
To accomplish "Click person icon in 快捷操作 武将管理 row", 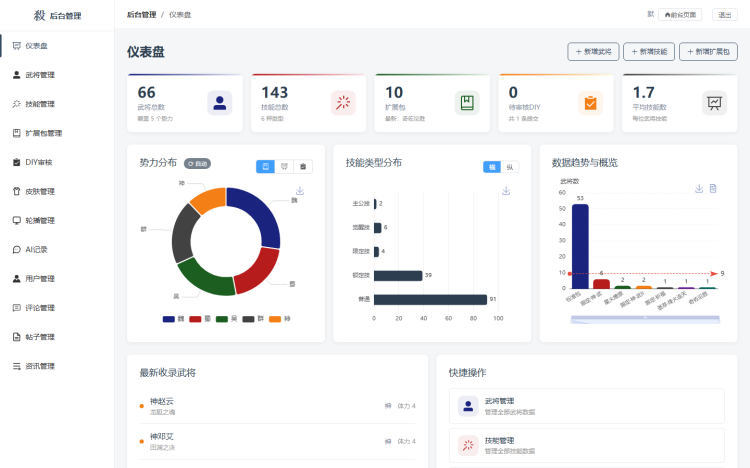I will pos(468,406).
